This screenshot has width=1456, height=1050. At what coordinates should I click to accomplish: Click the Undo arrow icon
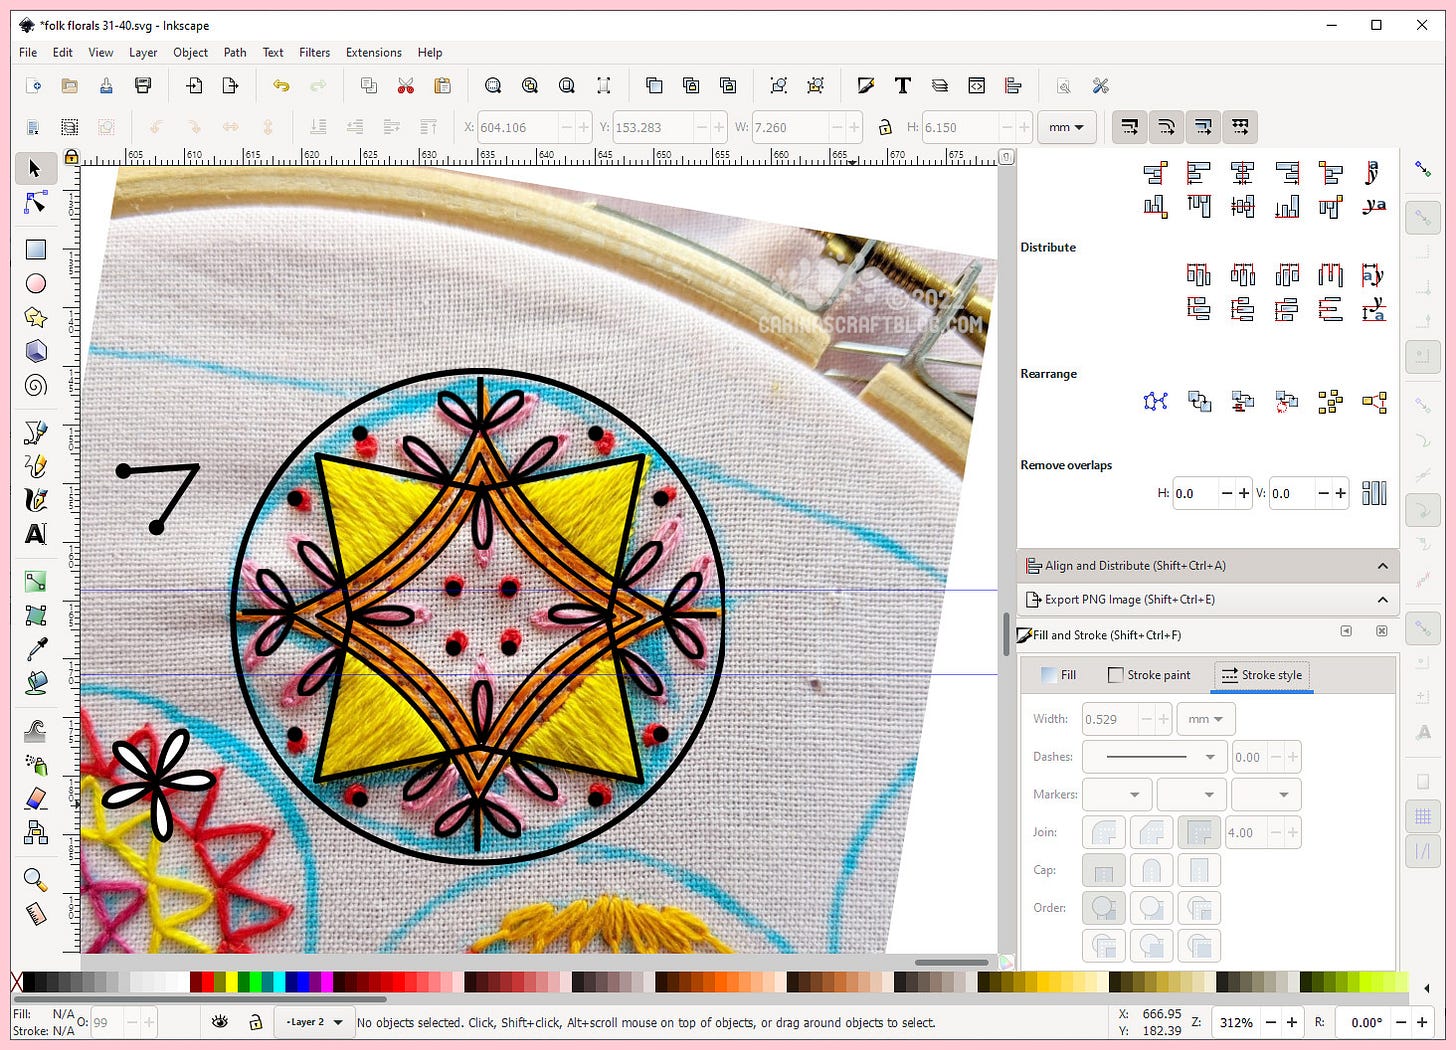tap(281, 86)
